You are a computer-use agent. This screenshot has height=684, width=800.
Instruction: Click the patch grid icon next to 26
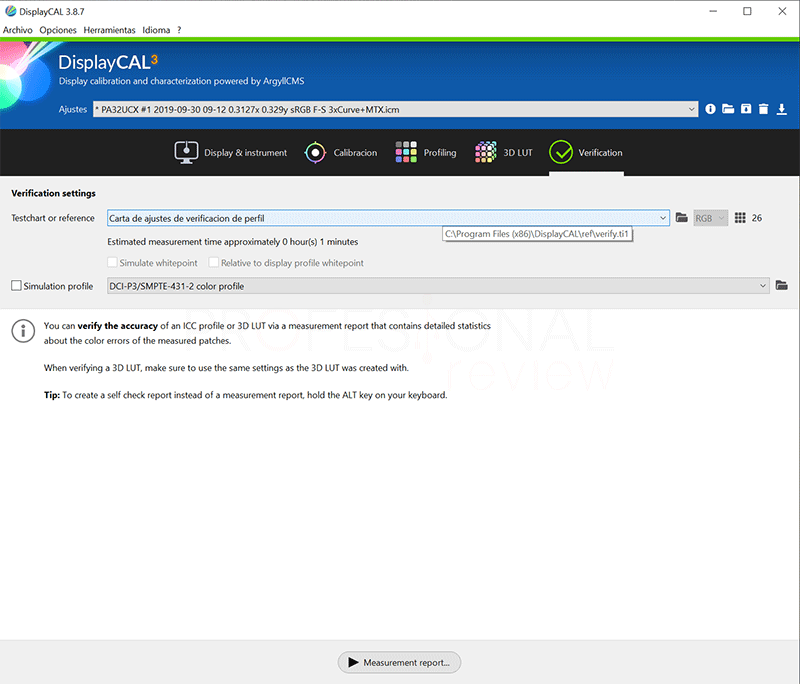740,218
